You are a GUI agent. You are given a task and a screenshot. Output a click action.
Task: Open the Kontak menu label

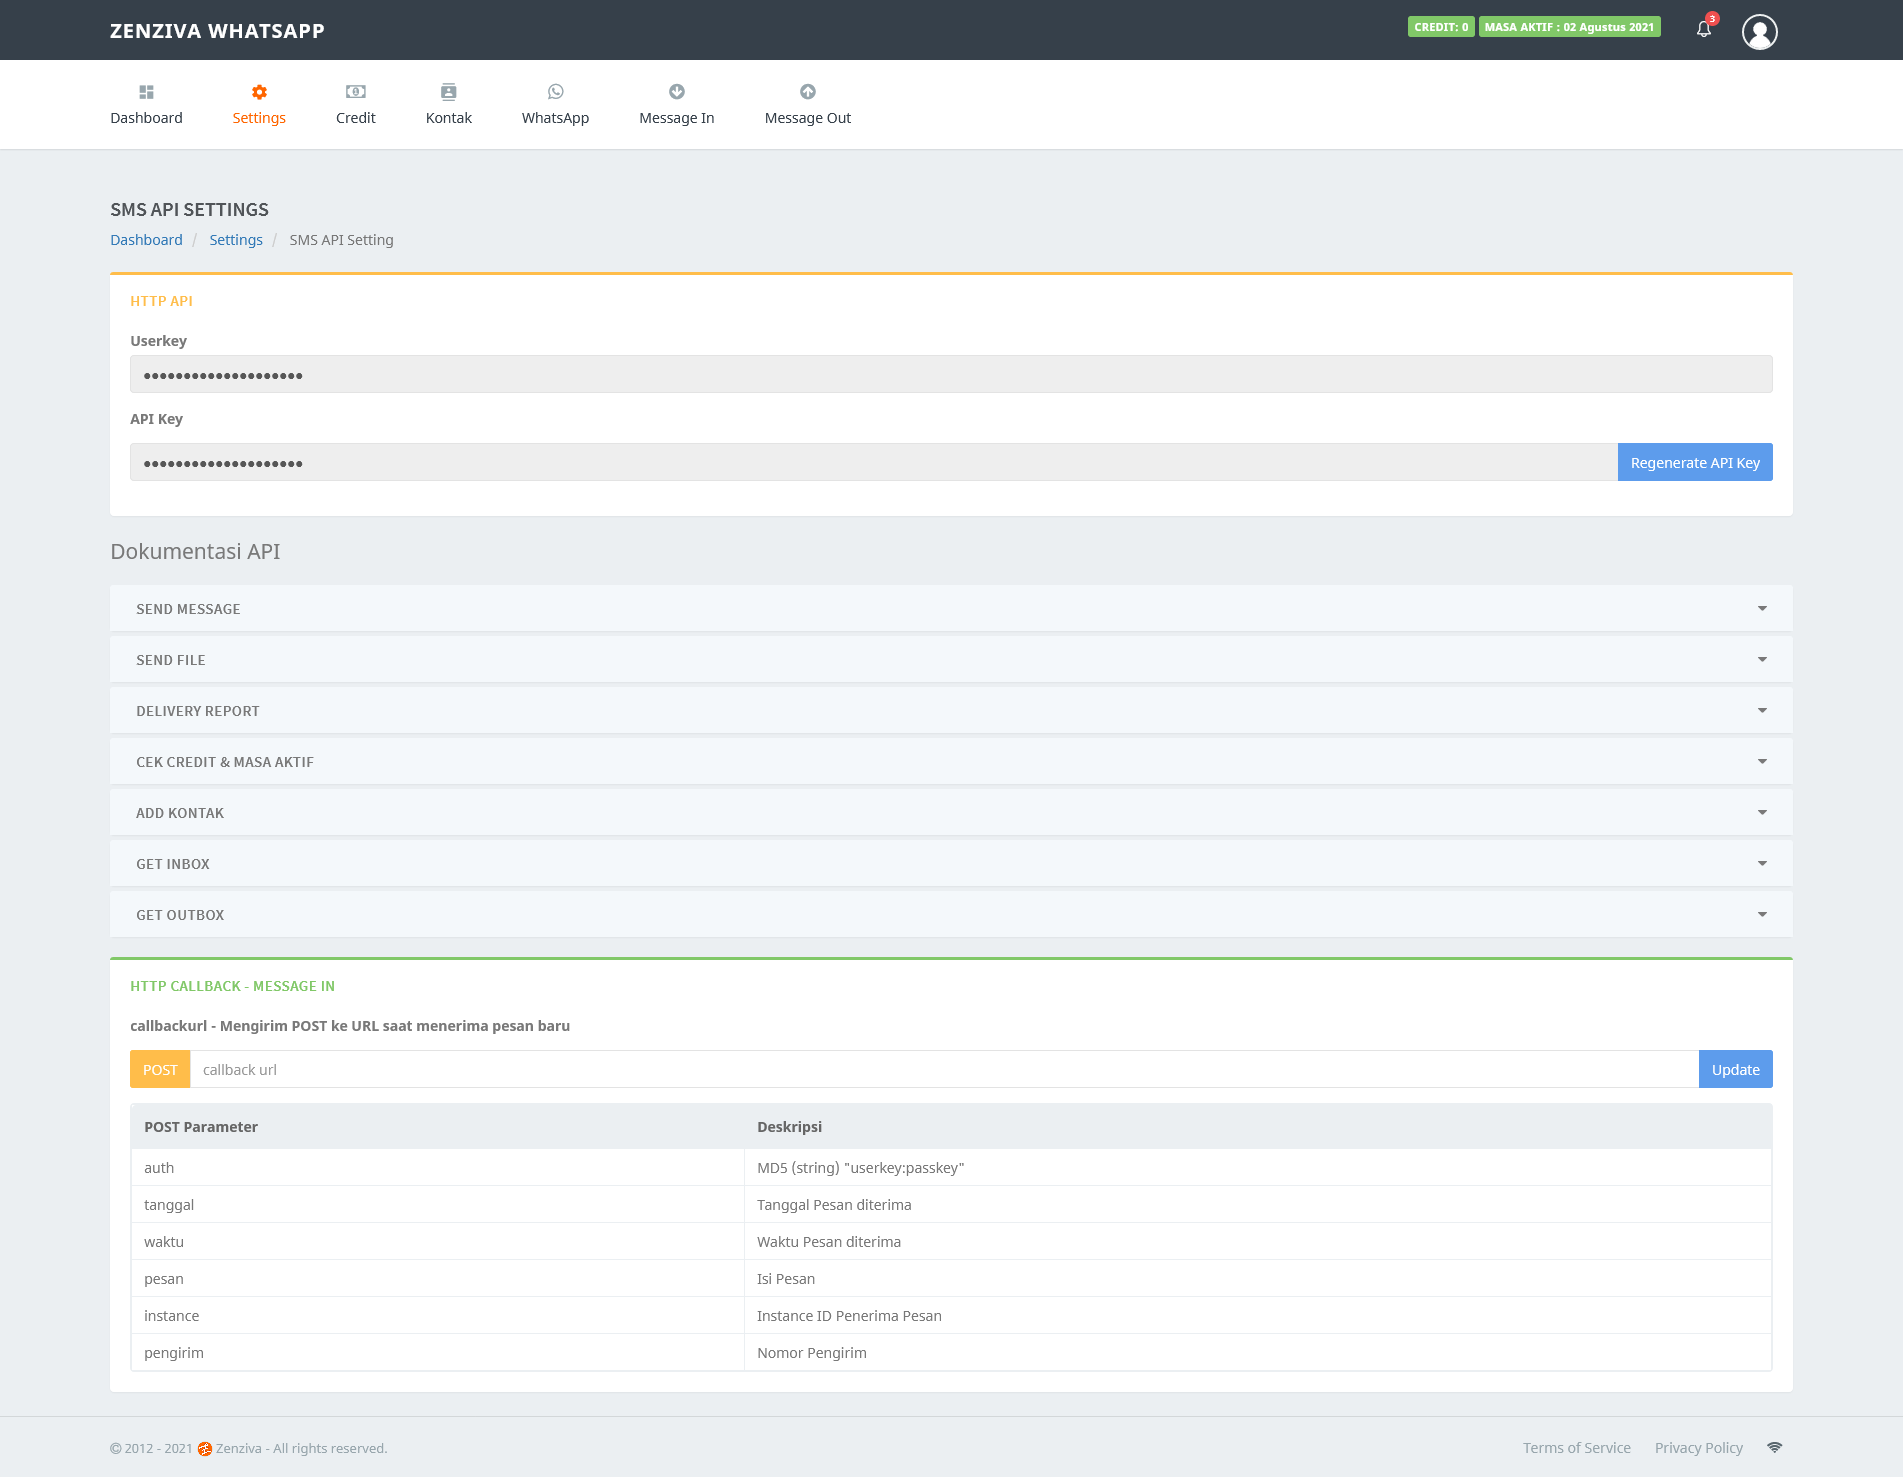pos(449,118)
